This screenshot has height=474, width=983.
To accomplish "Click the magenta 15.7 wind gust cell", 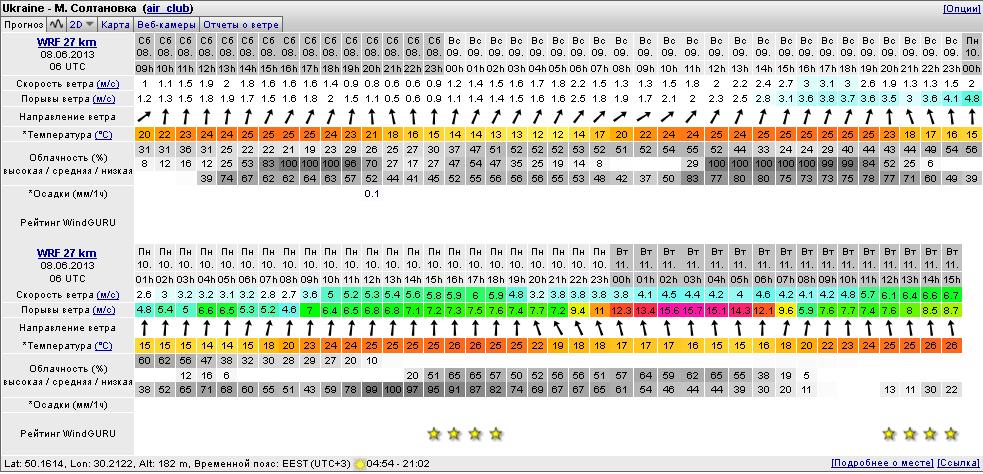I will [693, 311].
